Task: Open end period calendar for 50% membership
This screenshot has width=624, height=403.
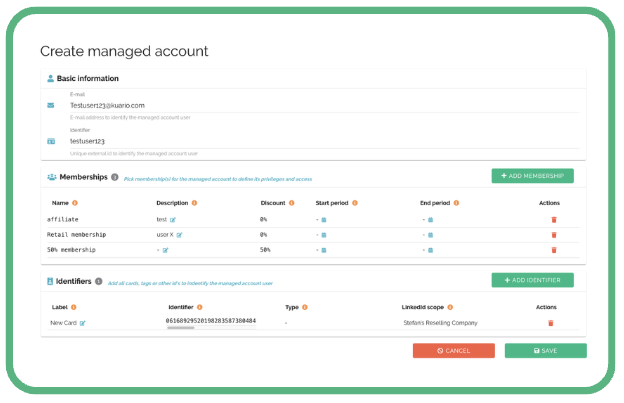Action: 431,249
